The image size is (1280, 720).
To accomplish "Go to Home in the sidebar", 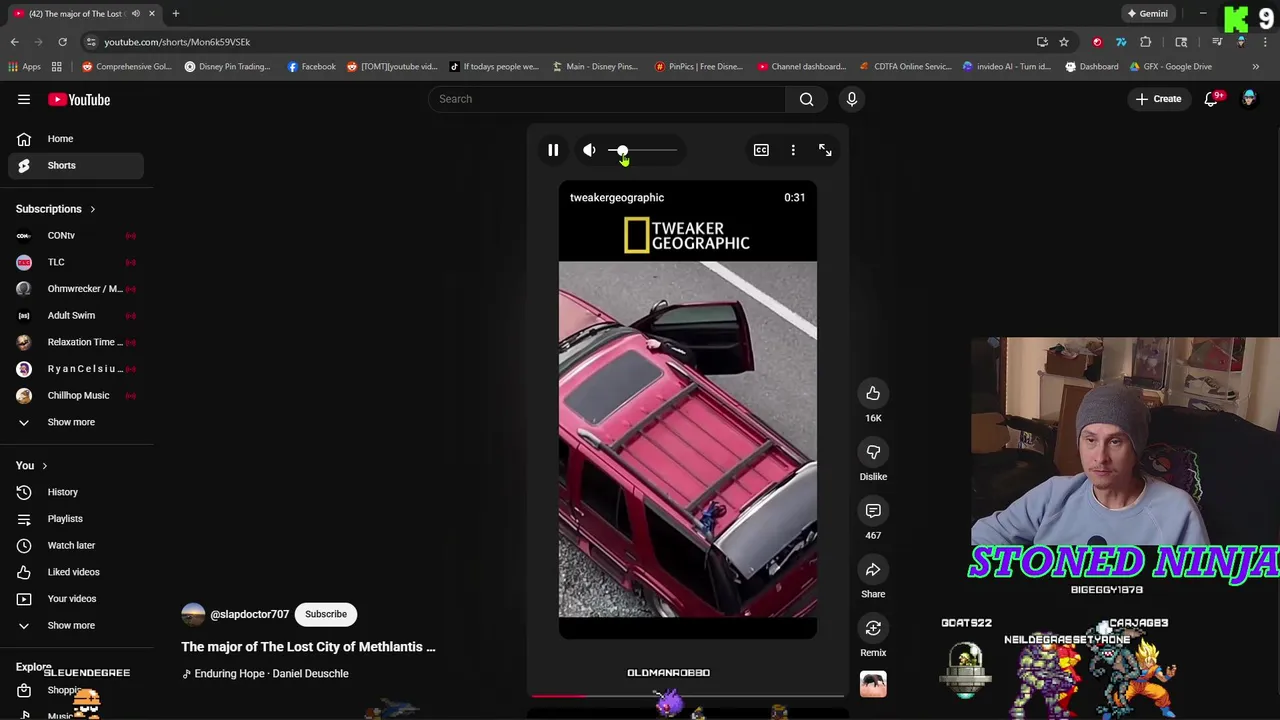I will pos(76,139).
